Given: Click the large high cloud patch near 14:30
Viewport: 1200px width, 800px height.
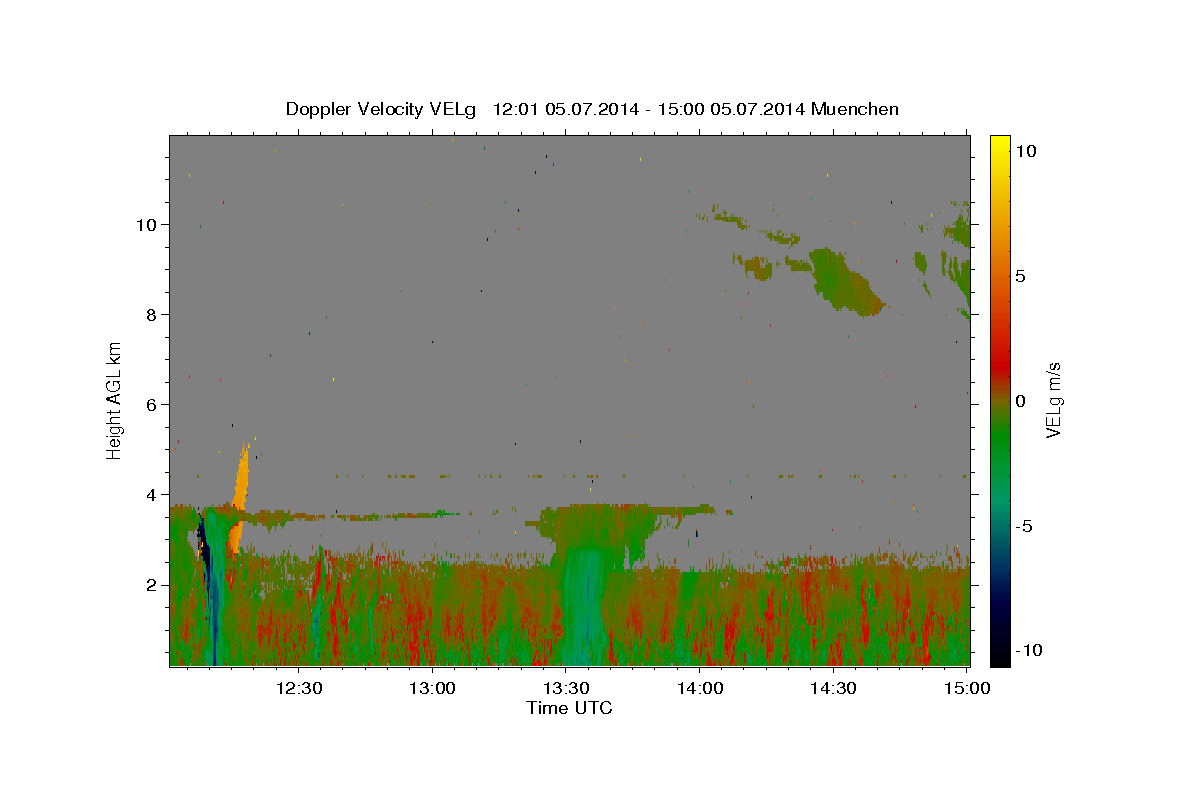Looking at the screenshot, I should pyautogui.click(x=845, y=280).
